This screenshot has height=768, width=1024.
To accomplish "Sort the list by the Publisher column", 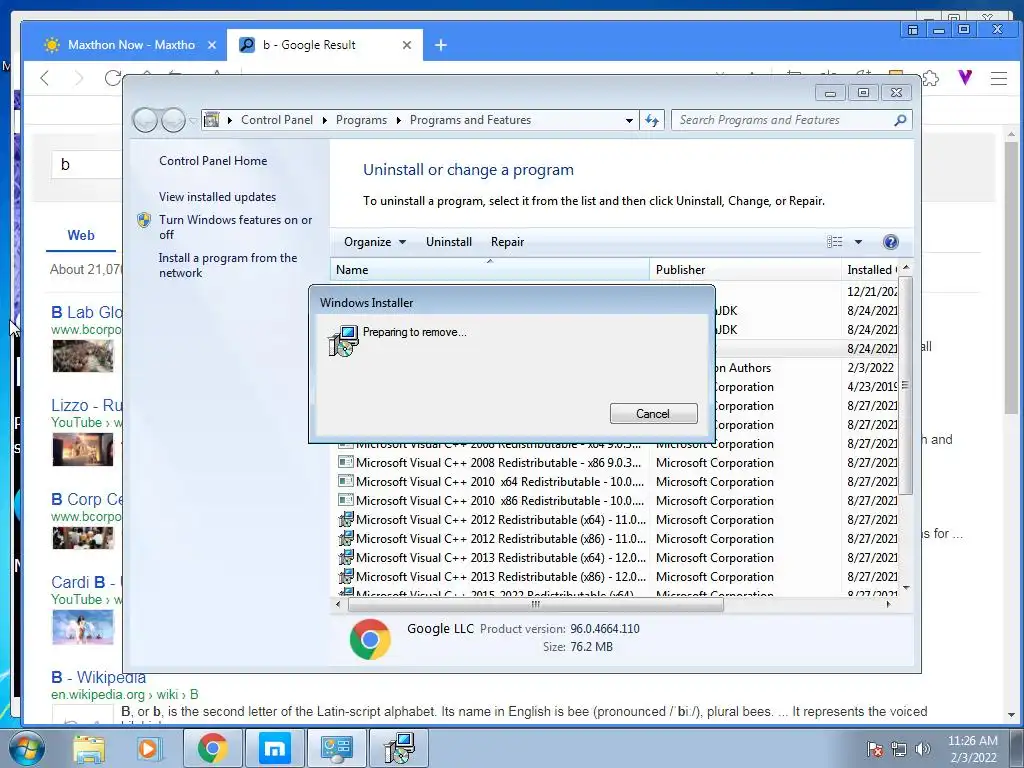I will 745,270.
